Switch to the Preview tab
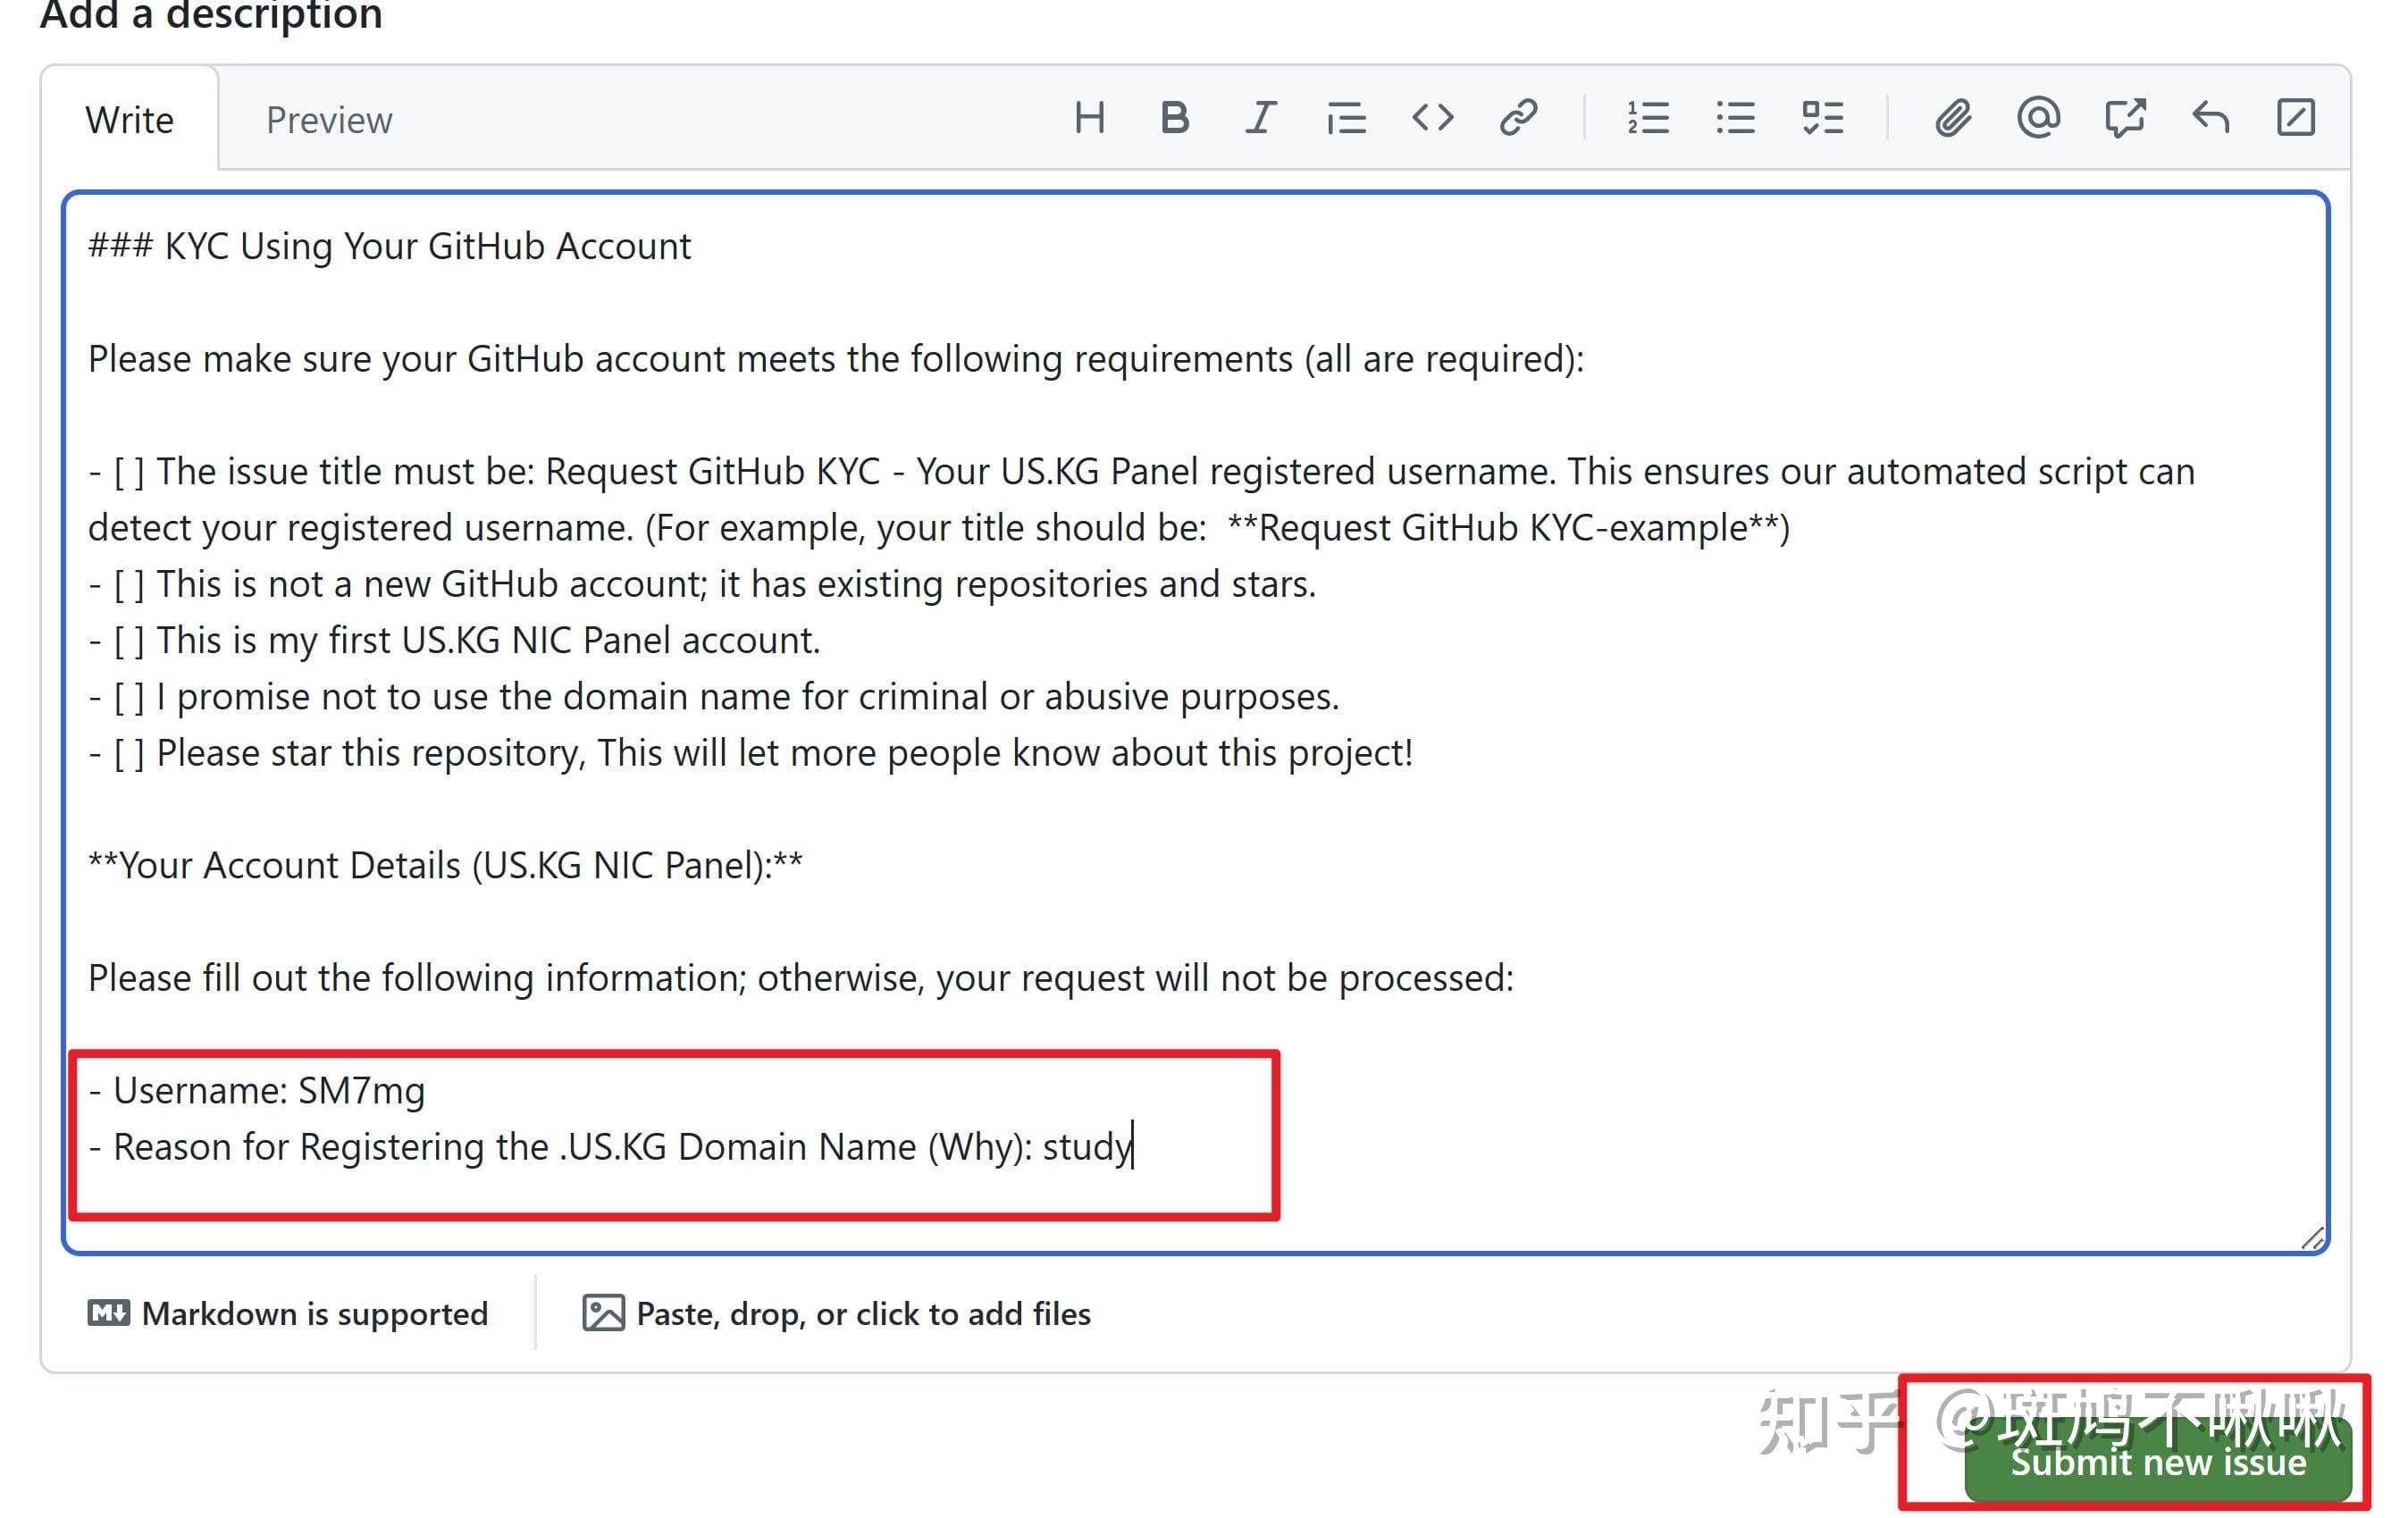Viewport: 2408px width, 1518px height. coord(329,120)
